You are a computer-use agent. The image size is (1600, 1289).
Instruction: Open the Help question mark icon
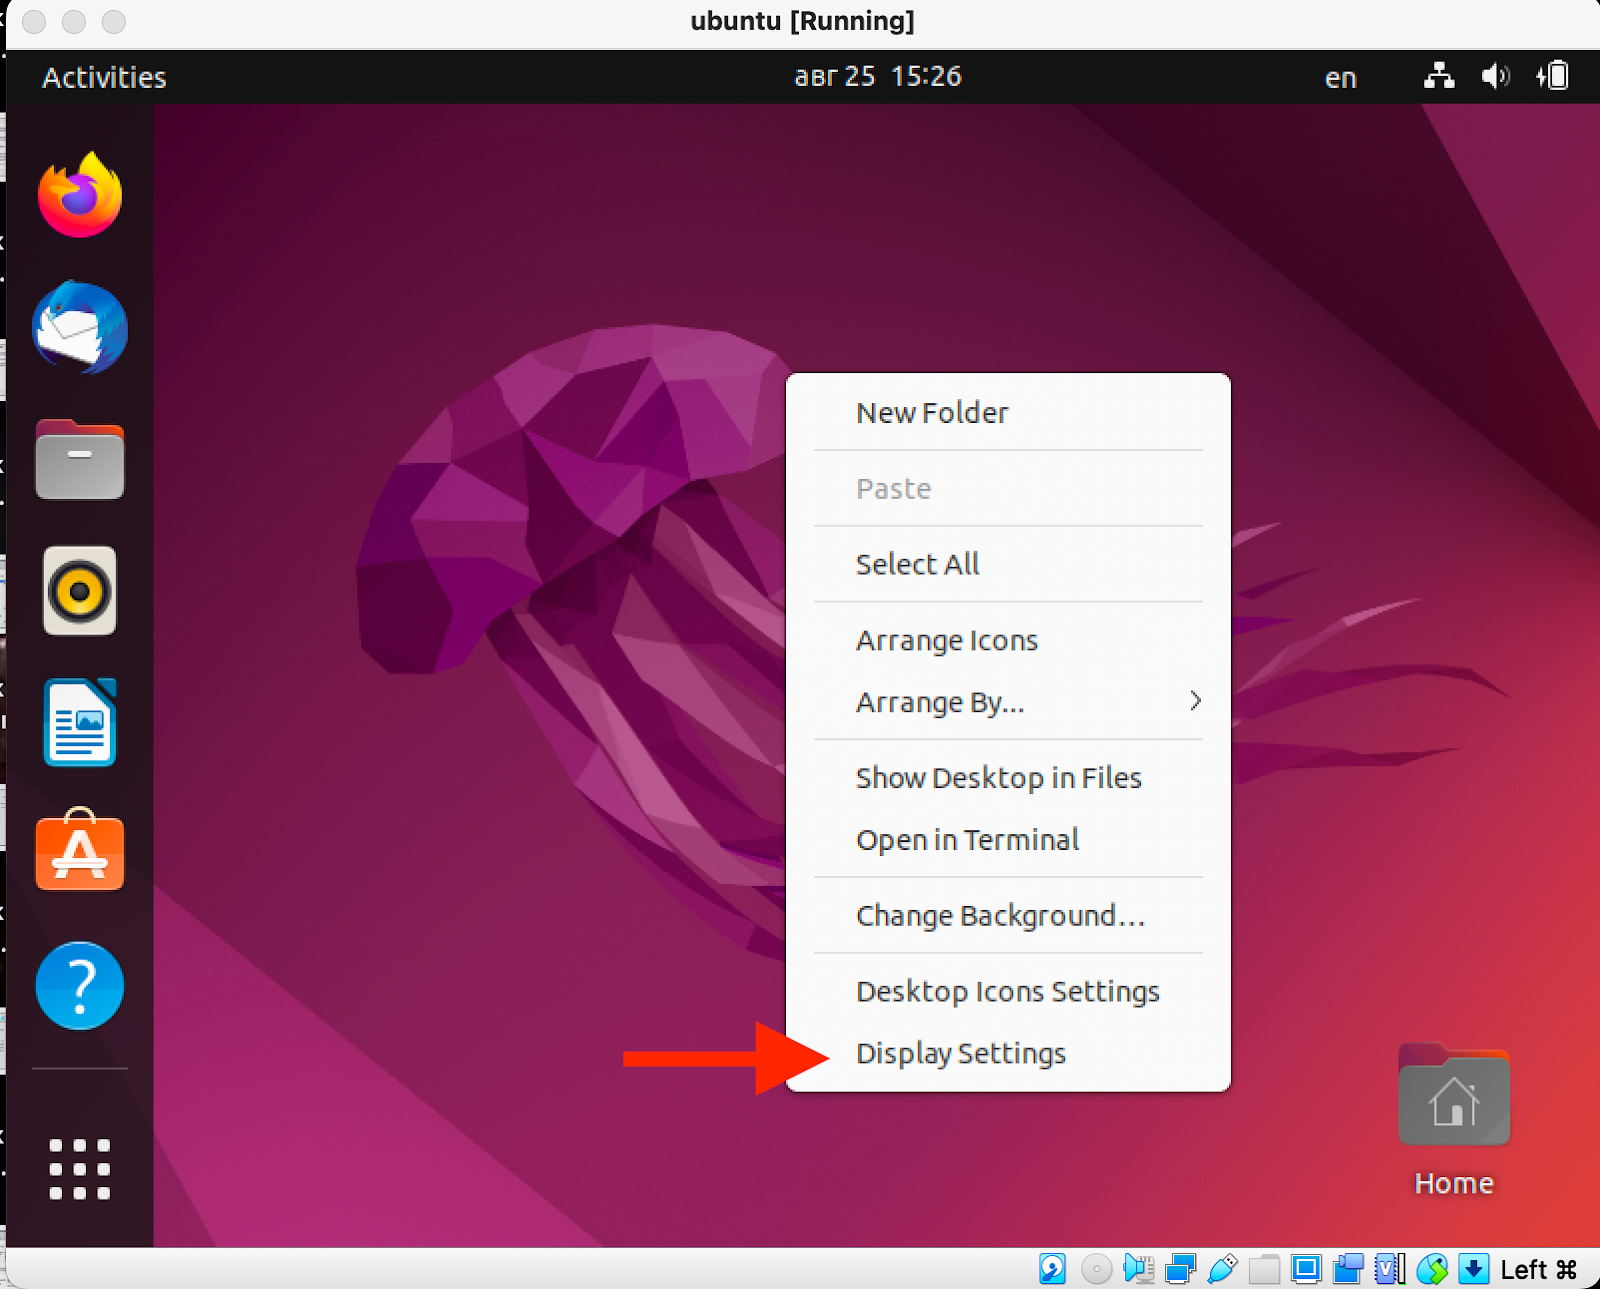click(80, 986)
